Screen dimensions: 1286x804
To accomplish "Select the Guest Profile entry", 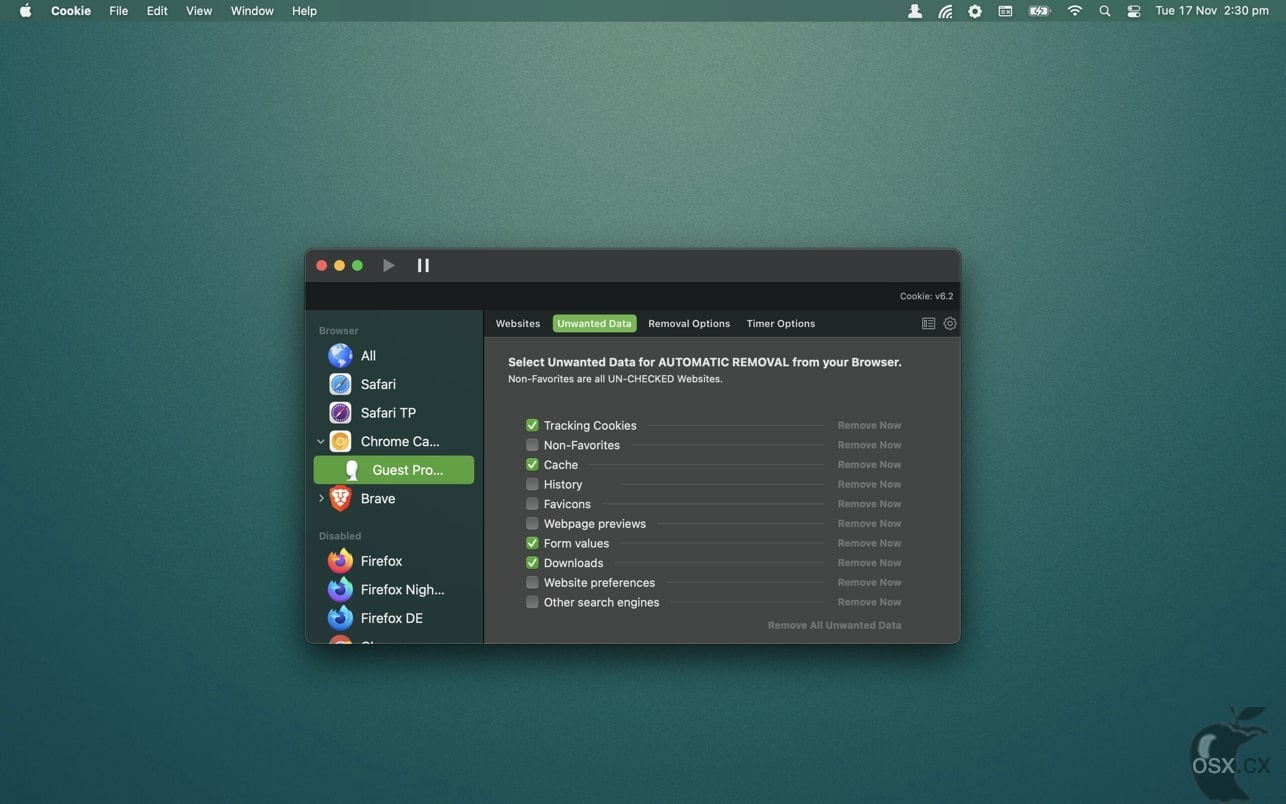I will [394, 470].
